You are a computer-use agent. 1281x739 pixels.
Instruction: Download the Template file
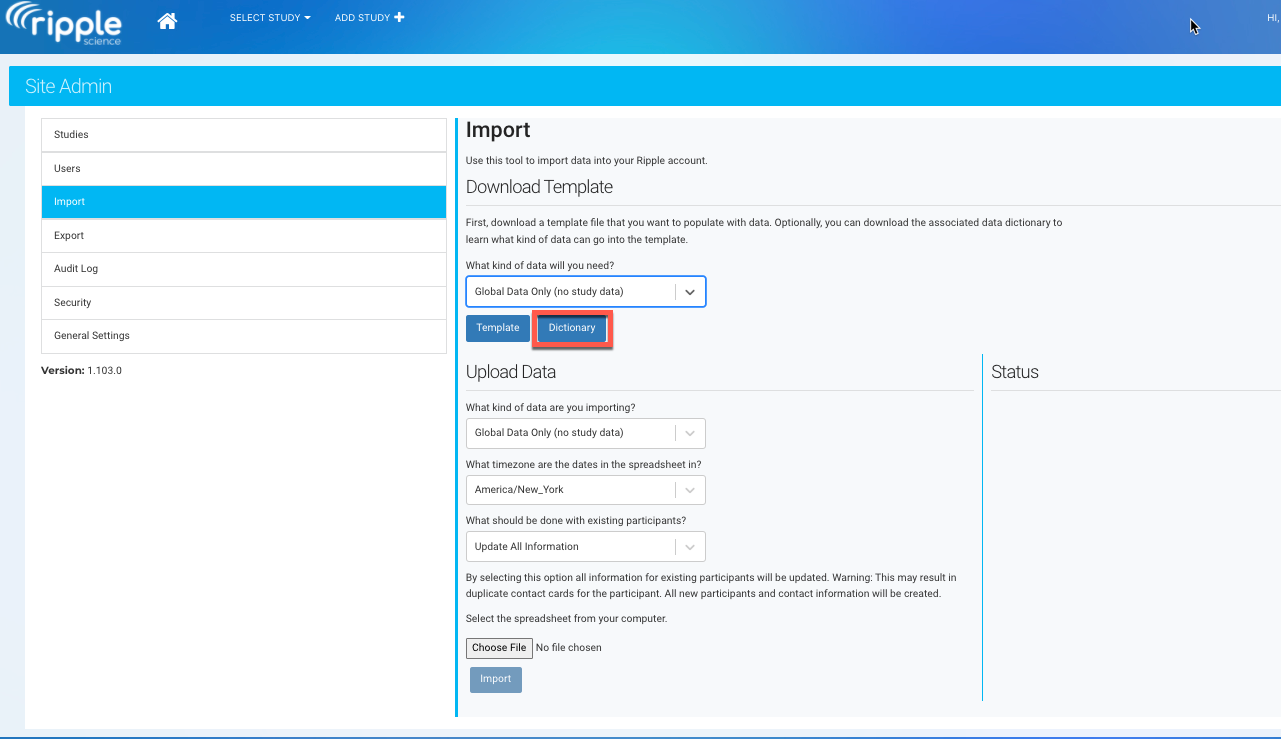pyautogui.click(x=497, y=328)
